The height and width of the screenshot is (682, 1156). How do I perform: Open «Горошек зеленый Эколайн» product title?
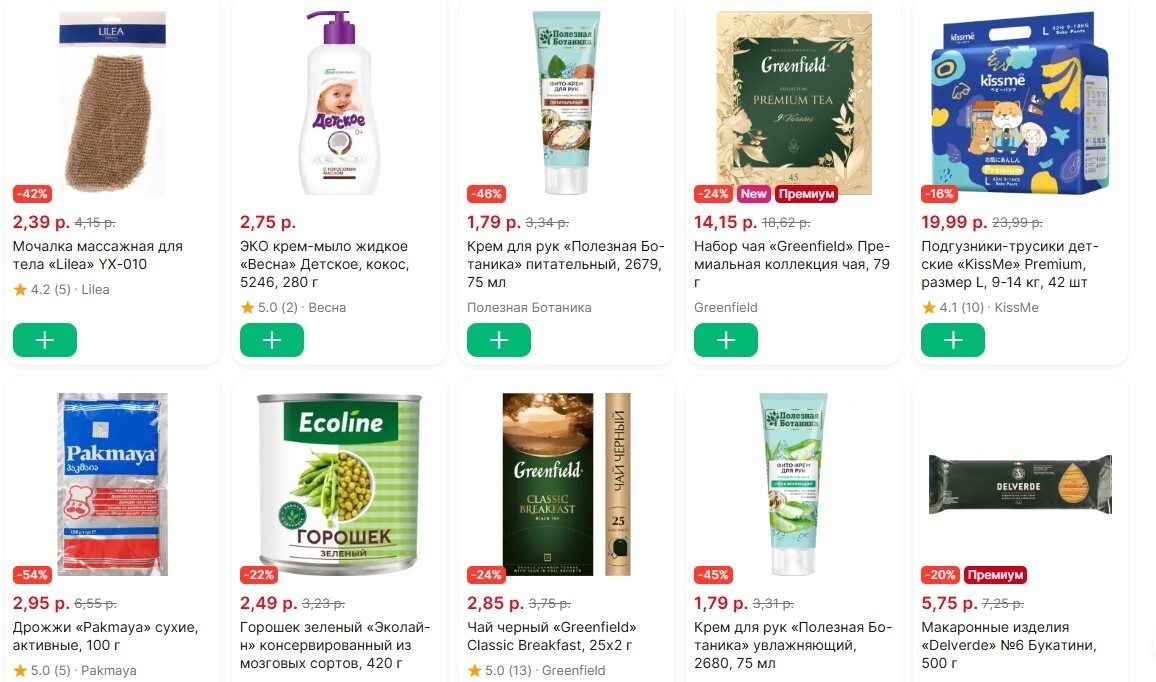(x=335, y=645)
